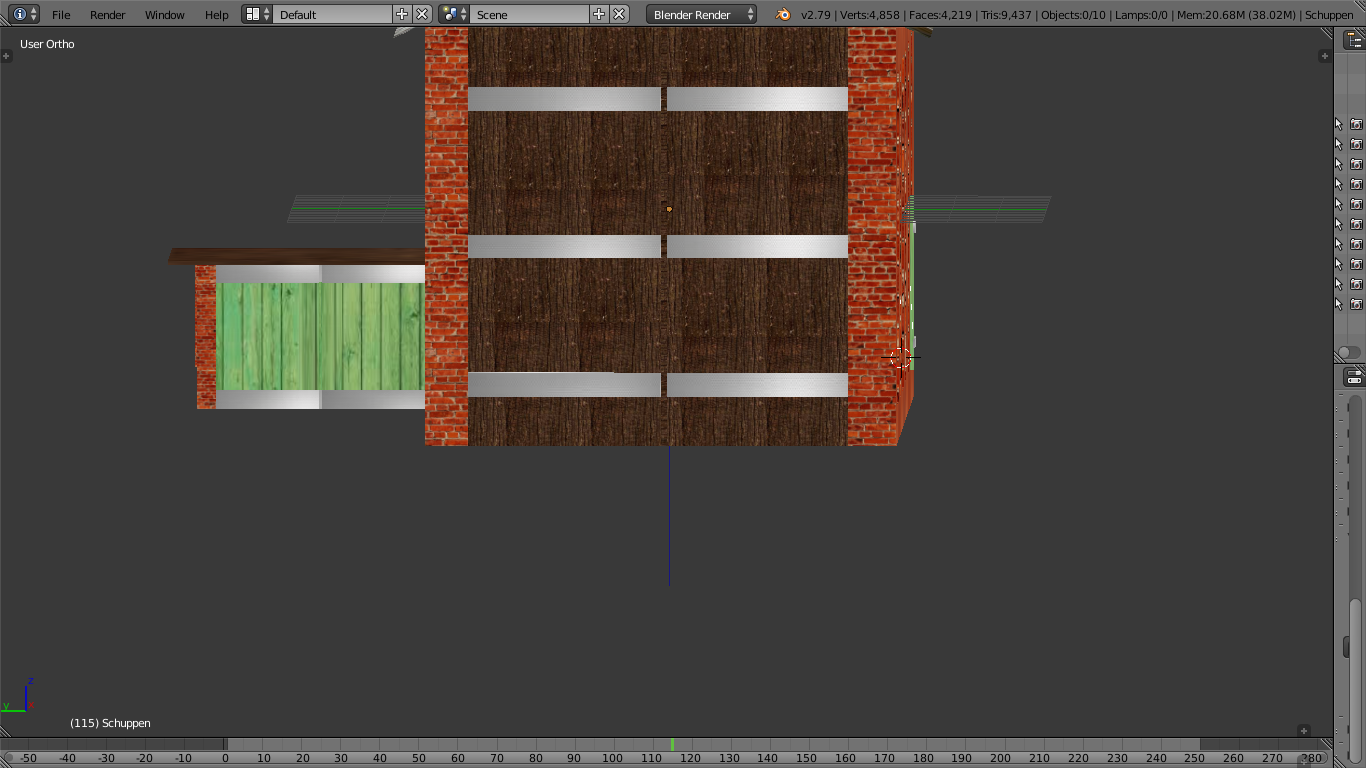1366x768 pixels.
Task: Open the File menu
Action: click(x=61, y=15)
